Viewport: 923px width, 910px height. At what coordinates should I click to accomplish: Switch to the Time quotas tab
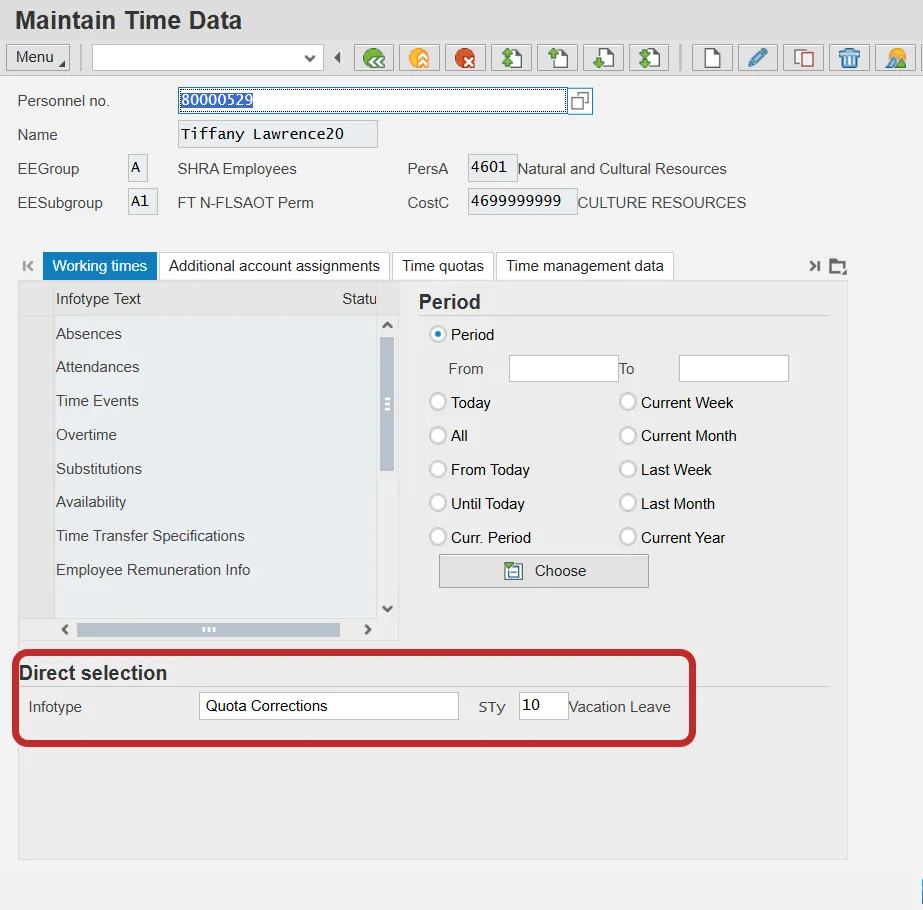[442, 266]
